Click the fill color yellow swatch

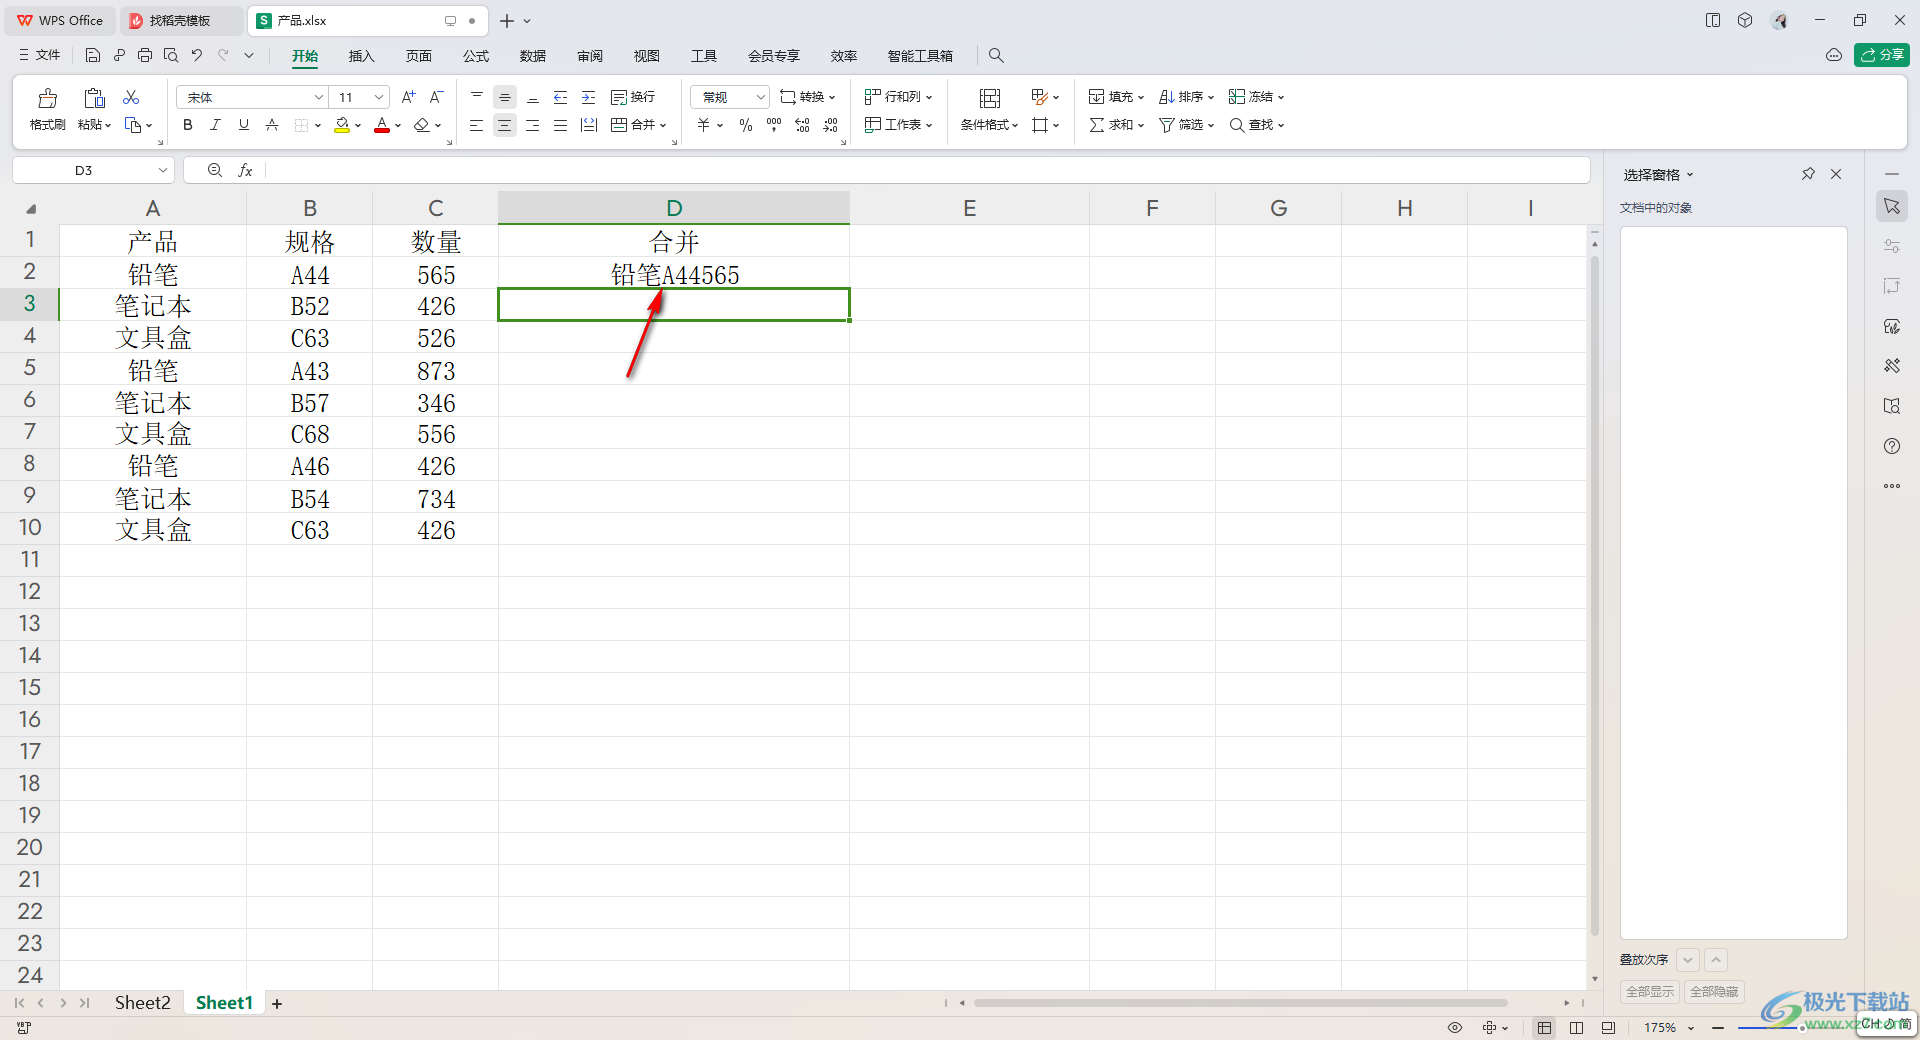pyautogui.click(x=342, y=125)
